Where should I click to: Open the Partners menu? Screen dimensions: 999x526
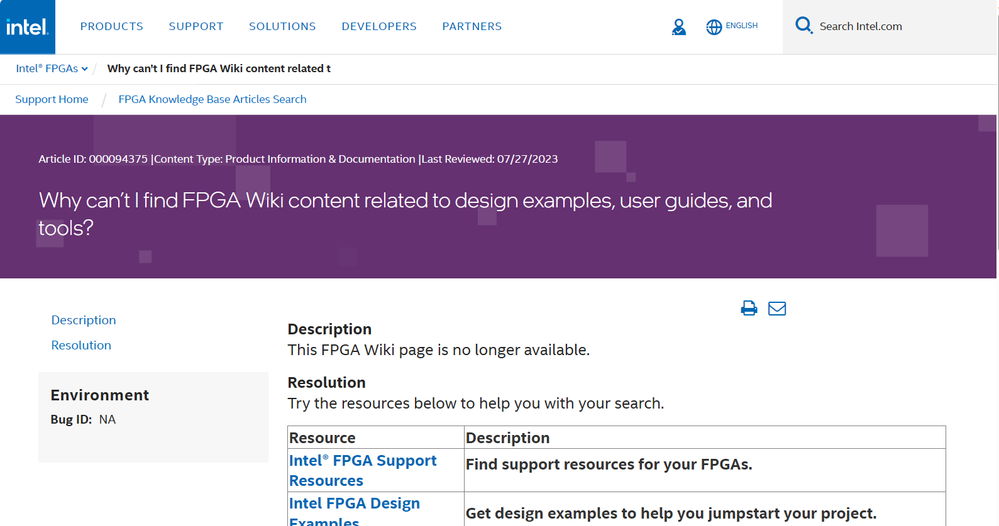(x=472, y=26)
